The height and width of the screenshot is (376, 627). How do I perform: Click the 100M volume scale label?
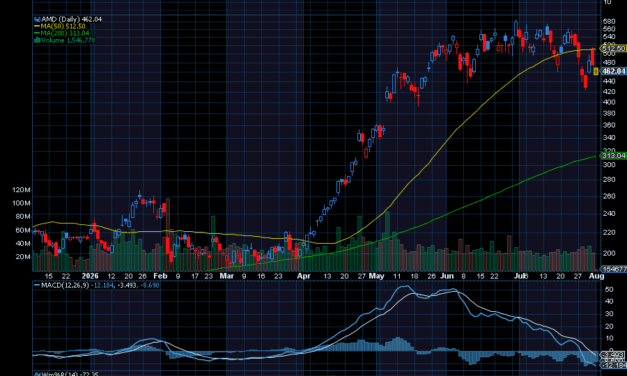21,203
